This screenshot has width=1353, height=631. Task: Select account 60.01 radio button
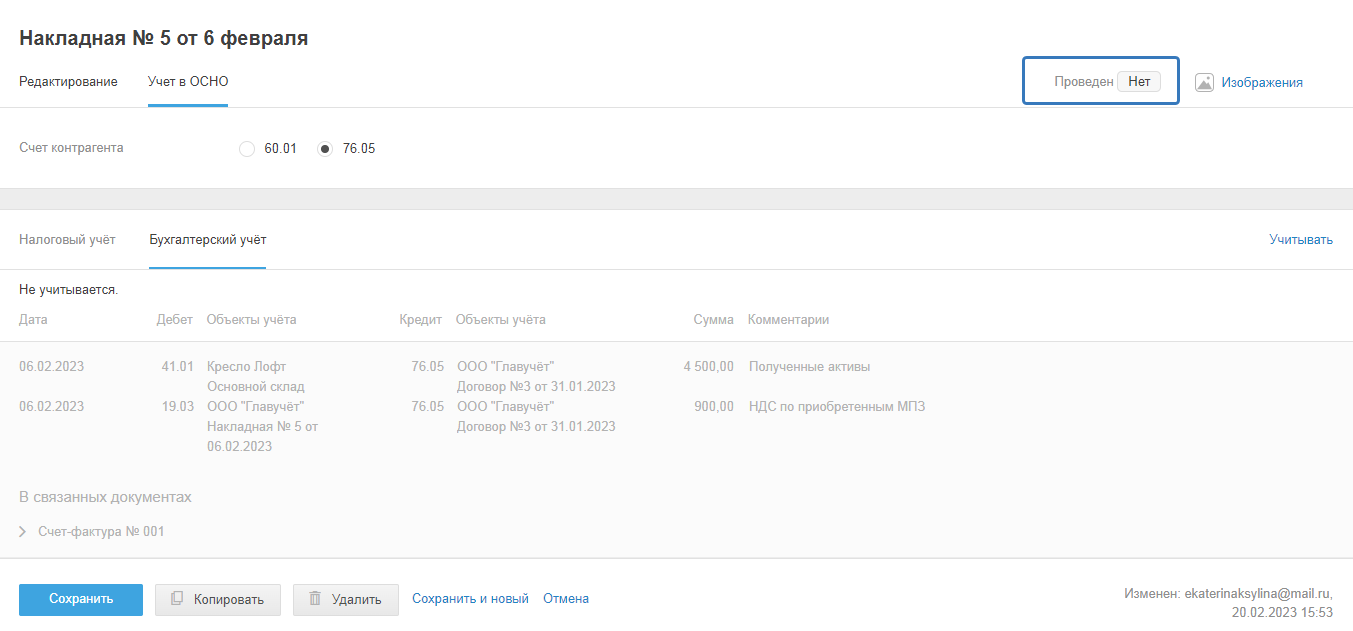coord(247,149)
